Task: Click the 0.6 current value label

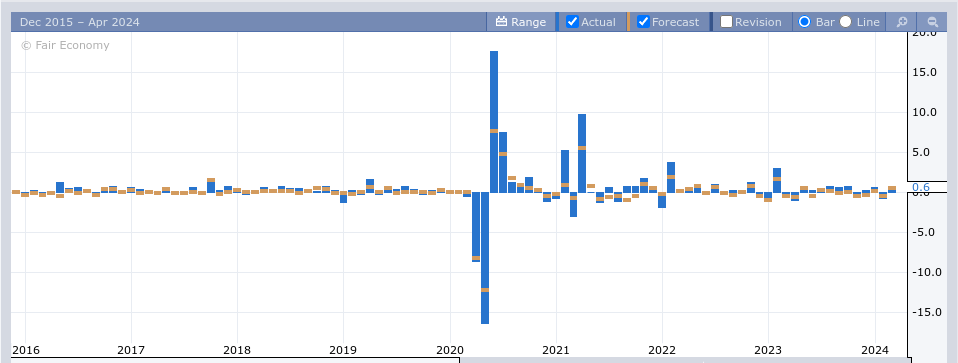Action: pyautogui.click(x=921, y=188)
